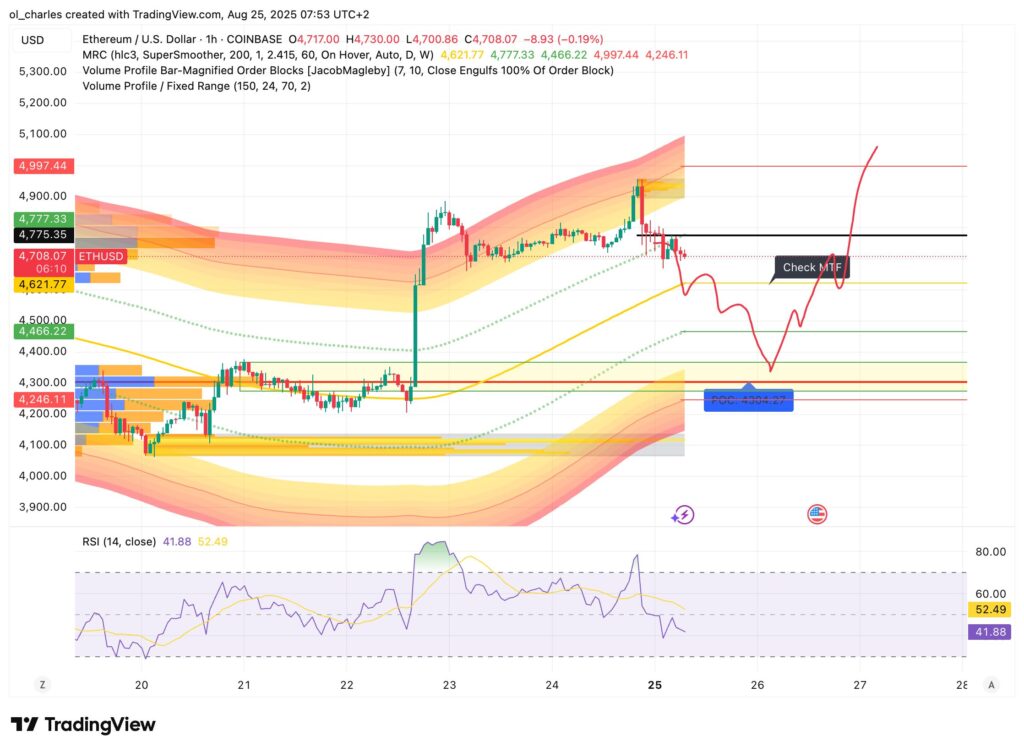The image size is (1024, 752).
Task: Open the US flag economic events icon
Action: click(x=818, y=514)
